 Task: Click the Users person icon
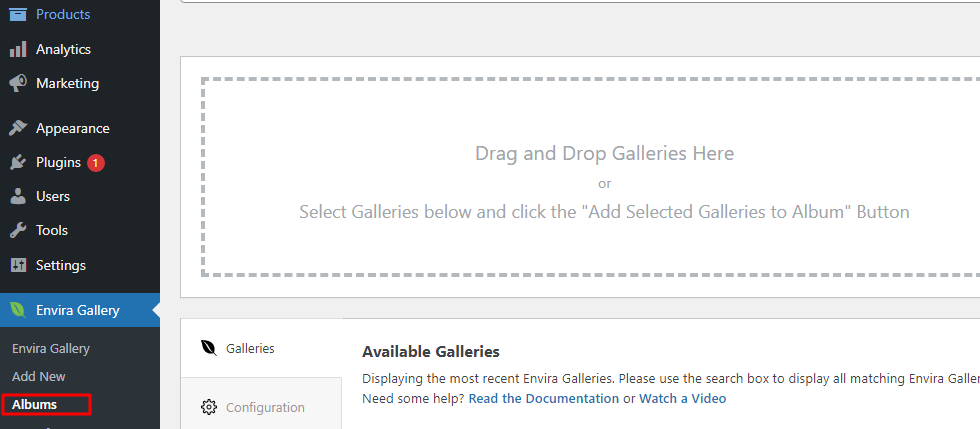pyautogui.click(x=18, y=196)
